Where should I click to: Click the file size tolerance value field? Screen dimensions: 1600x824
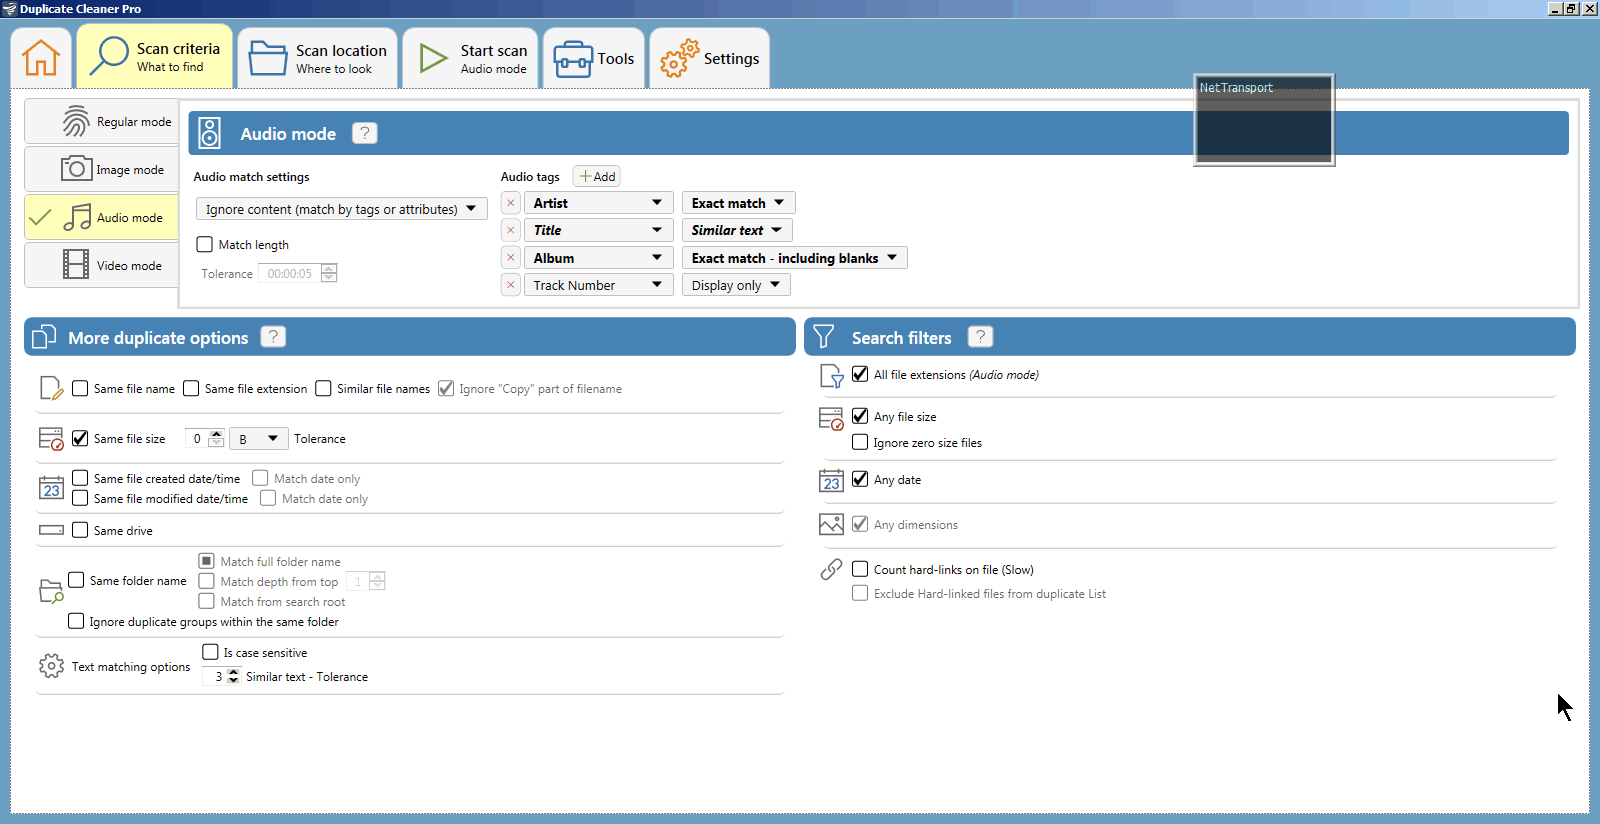[196, 438]
